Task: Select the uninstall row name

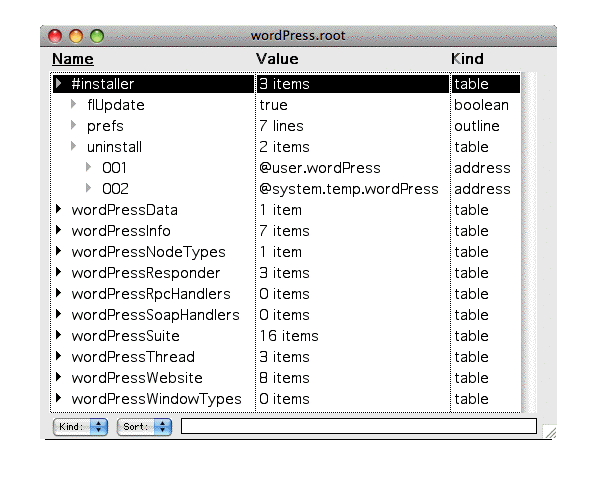Action: click(114, 147)
